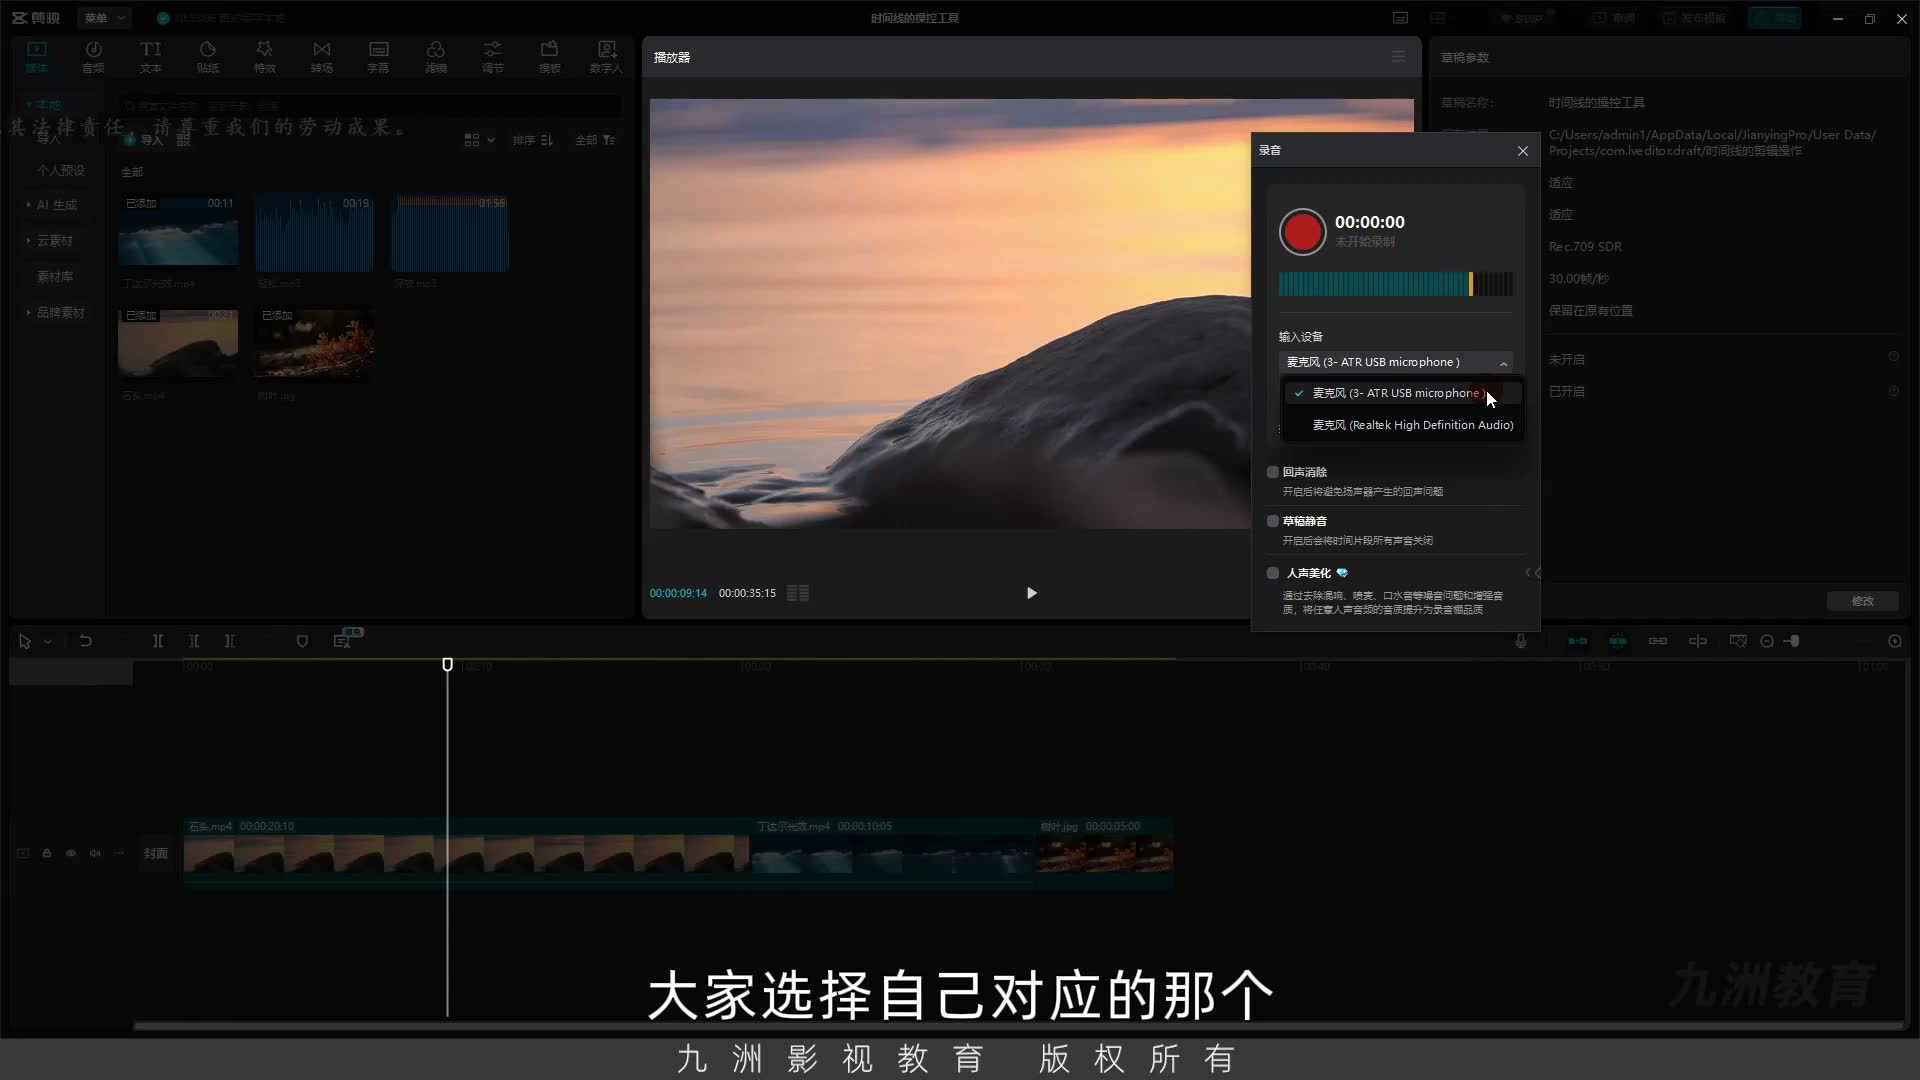Delete the clip portion right of the playhead
The height and width of the screenshot is (1080, 1920).
pyautogui.click(x=230, y=641)
